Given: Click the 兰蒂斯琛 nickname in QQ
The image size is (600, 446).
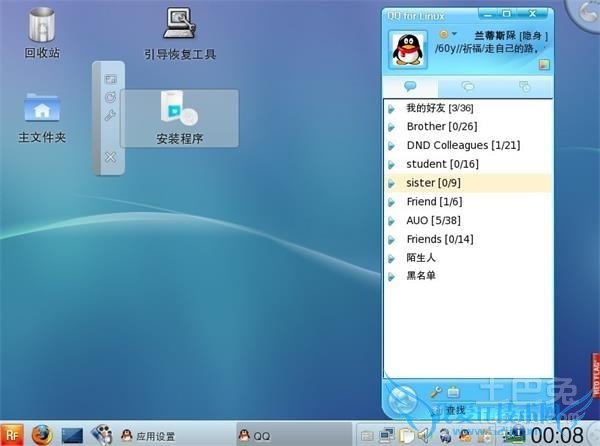Looking at the screenshot, I should coord(495,36).
